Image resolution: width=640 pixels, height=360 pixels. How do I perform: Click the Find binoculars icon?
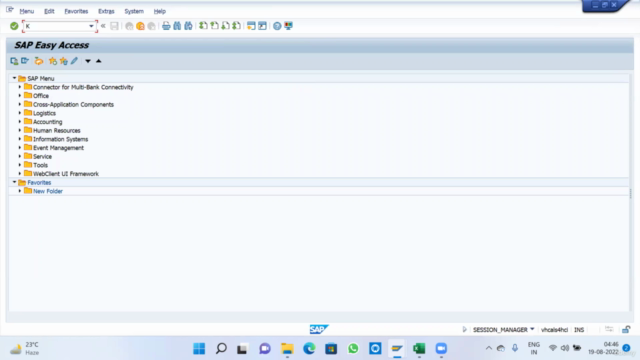[x=177, y=26]
